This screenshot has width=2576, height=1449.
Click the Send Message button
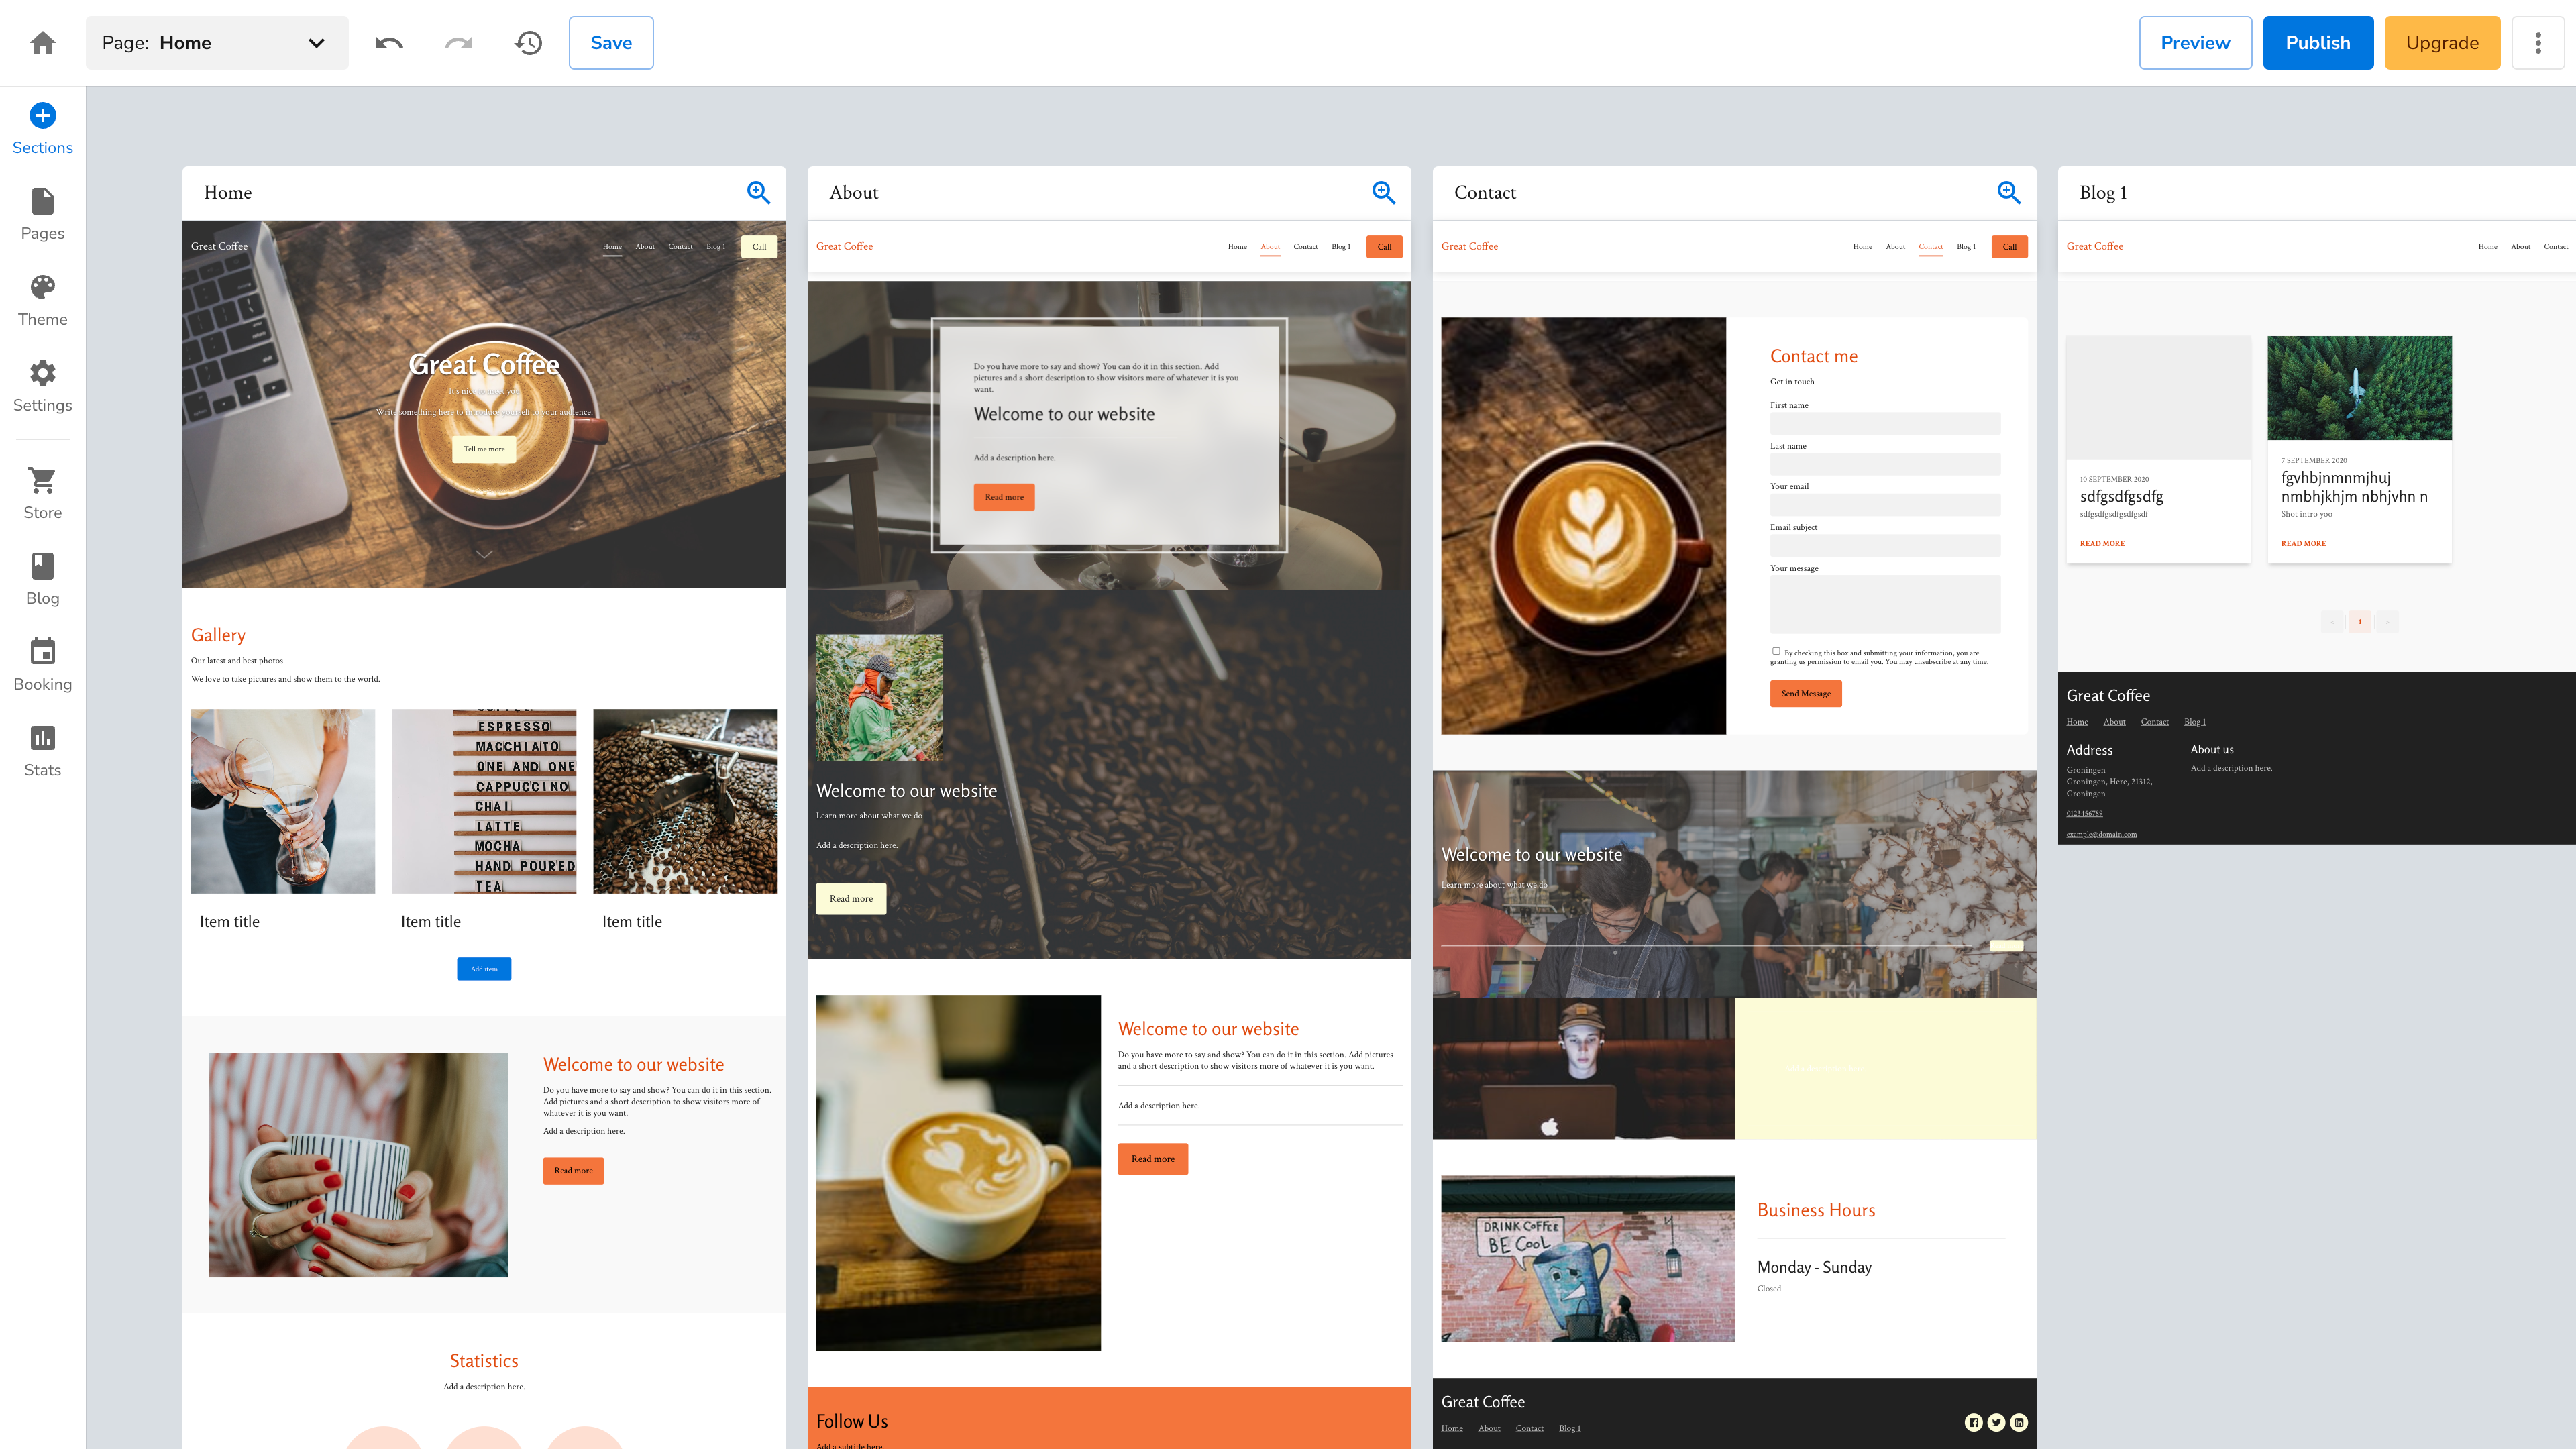(x=1806, y=693)
